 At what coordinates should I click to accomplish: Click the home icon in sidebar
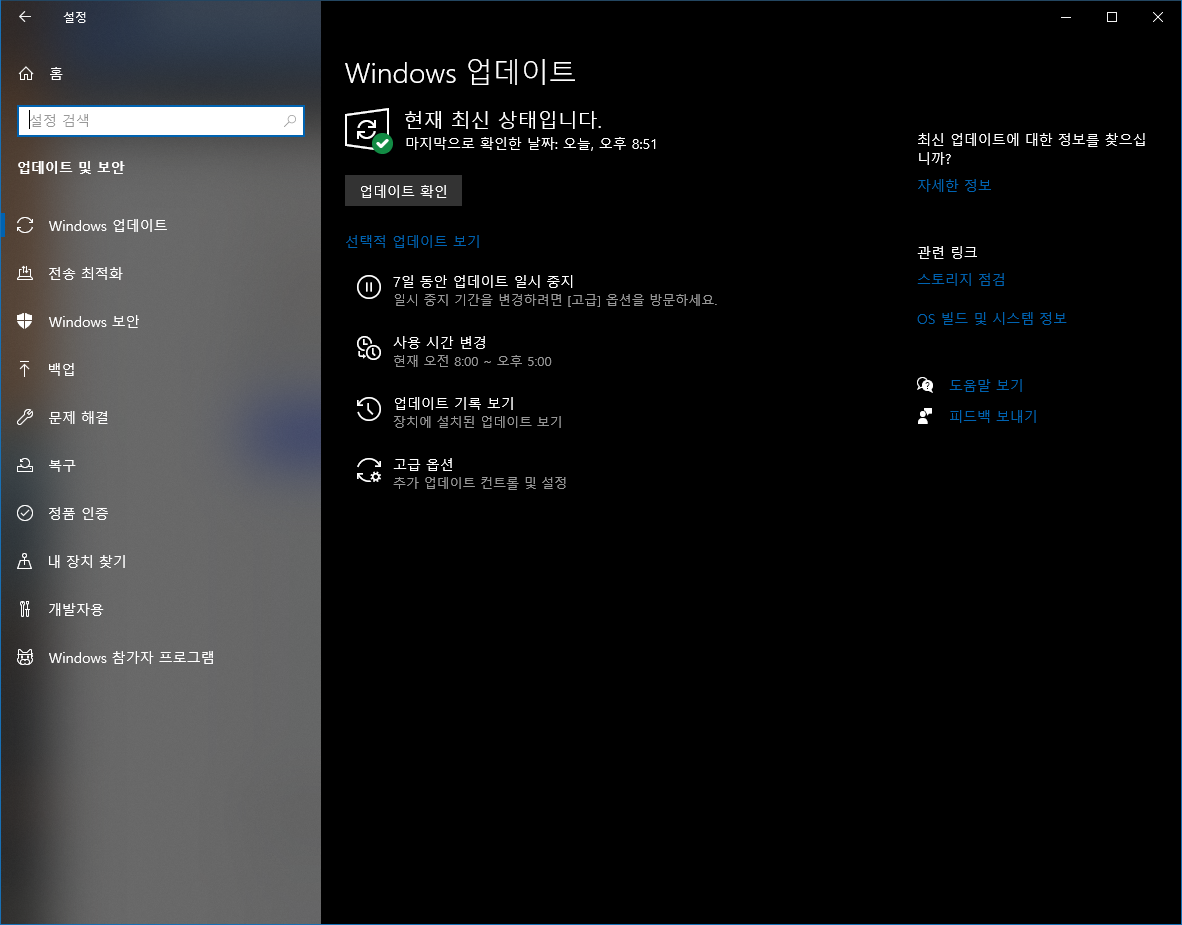(26, 73)
